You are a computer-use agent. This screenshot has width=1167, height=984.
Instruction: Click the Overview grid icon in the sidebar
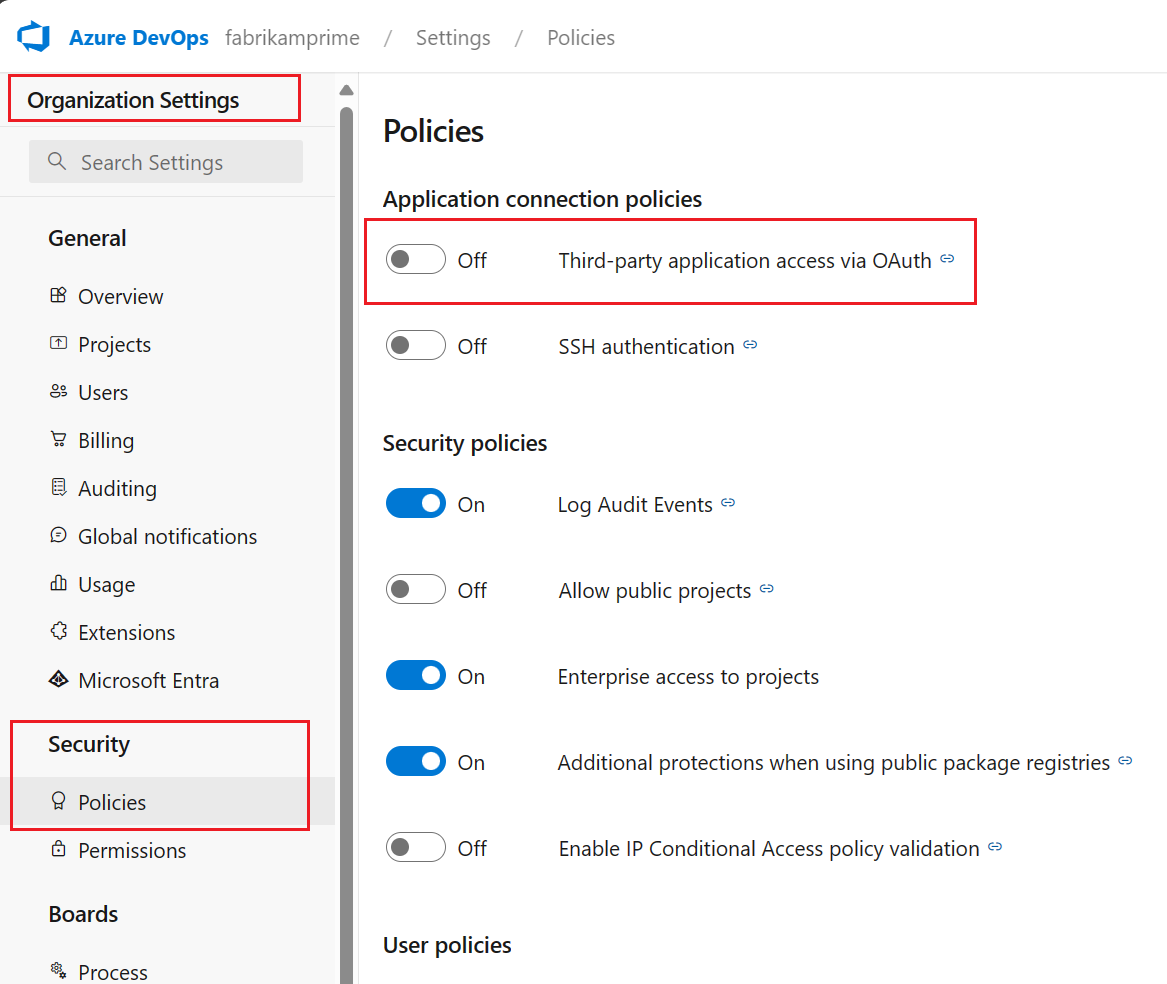pos(58,295)
